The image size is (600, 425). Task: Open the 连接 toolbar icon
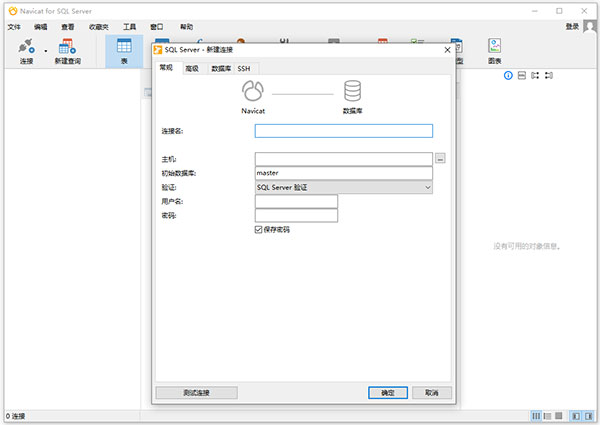(26, 51)
